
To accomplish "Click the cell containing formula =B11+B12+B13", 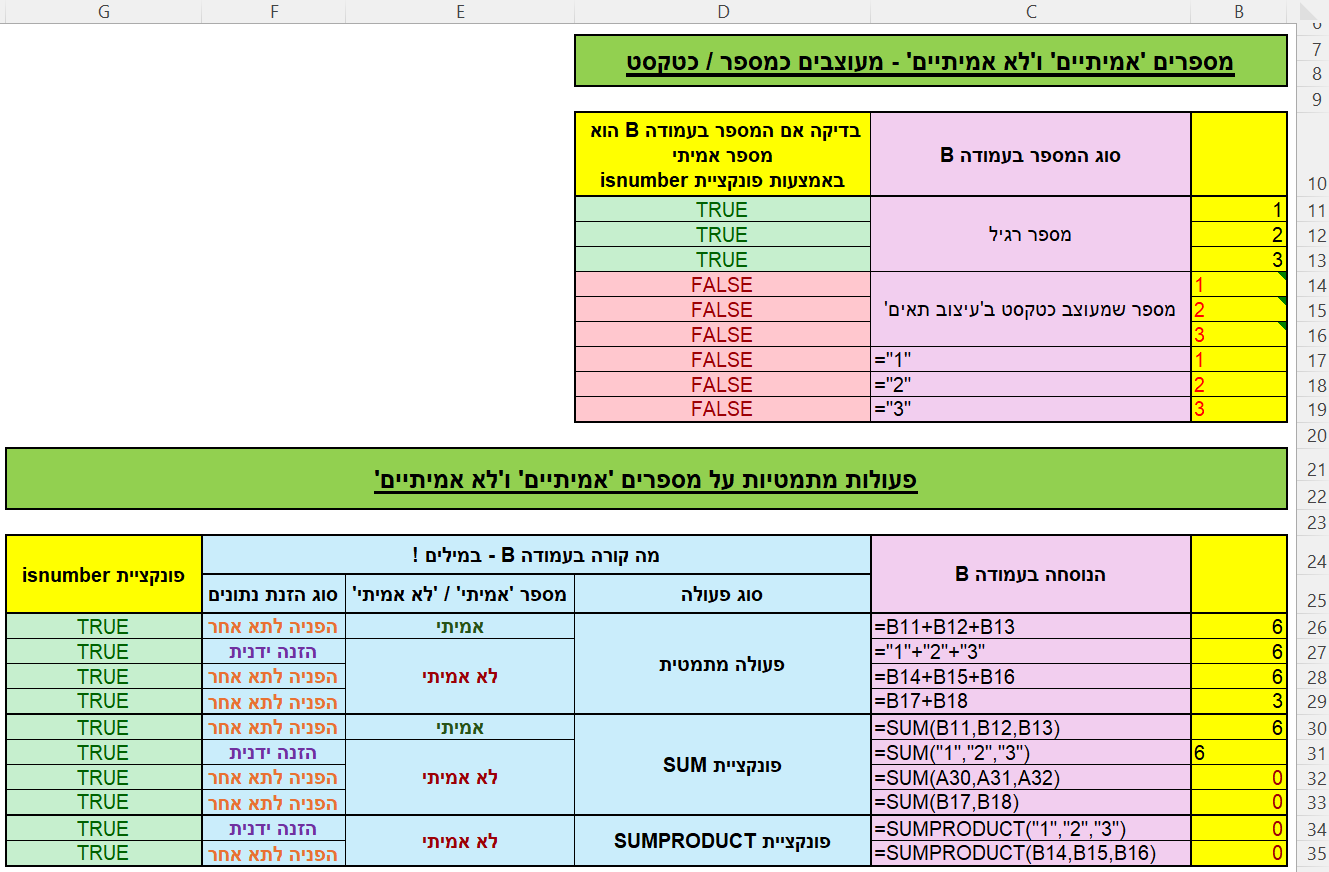I will (1030, 627).
